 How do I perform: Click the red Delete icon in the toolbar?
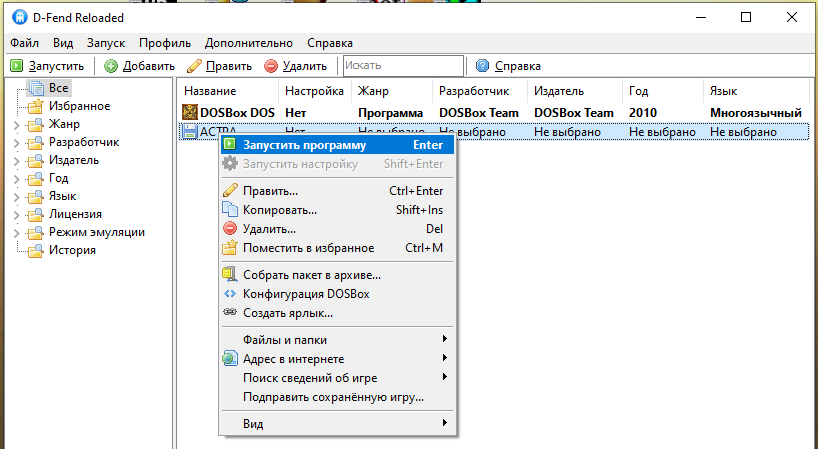coord(271,66)
